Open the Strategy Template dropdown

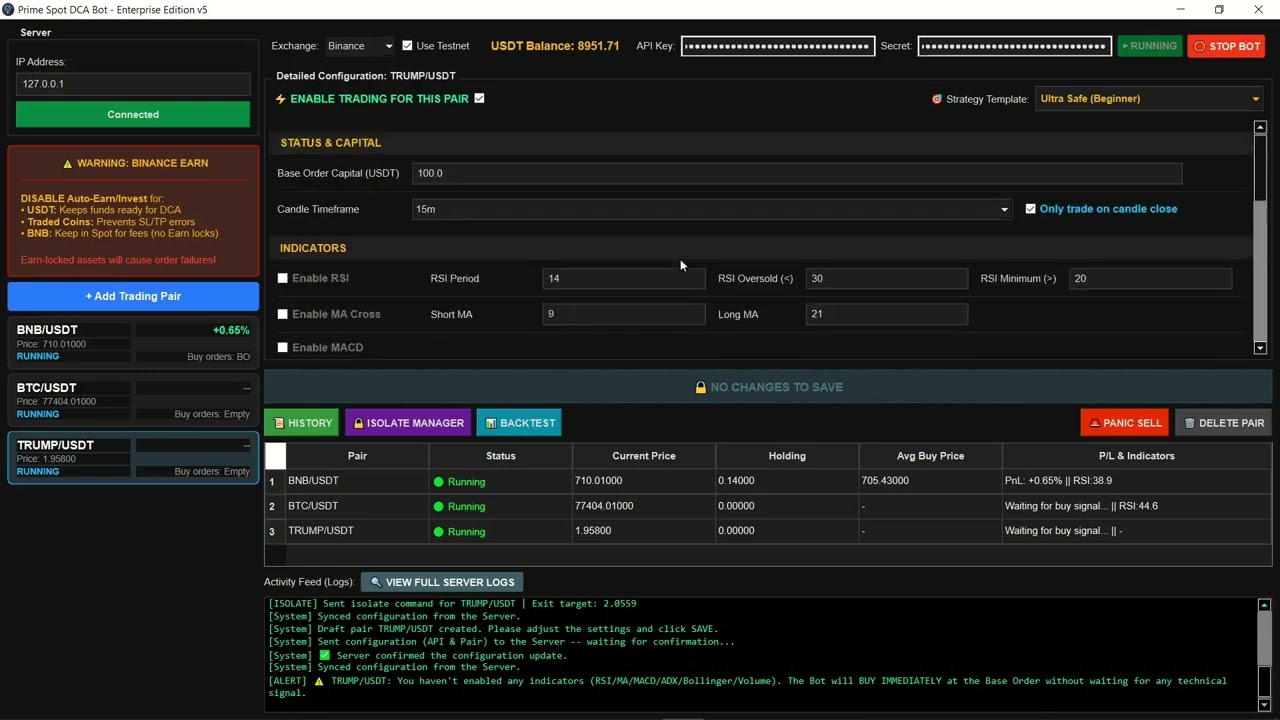[1149, 99]
